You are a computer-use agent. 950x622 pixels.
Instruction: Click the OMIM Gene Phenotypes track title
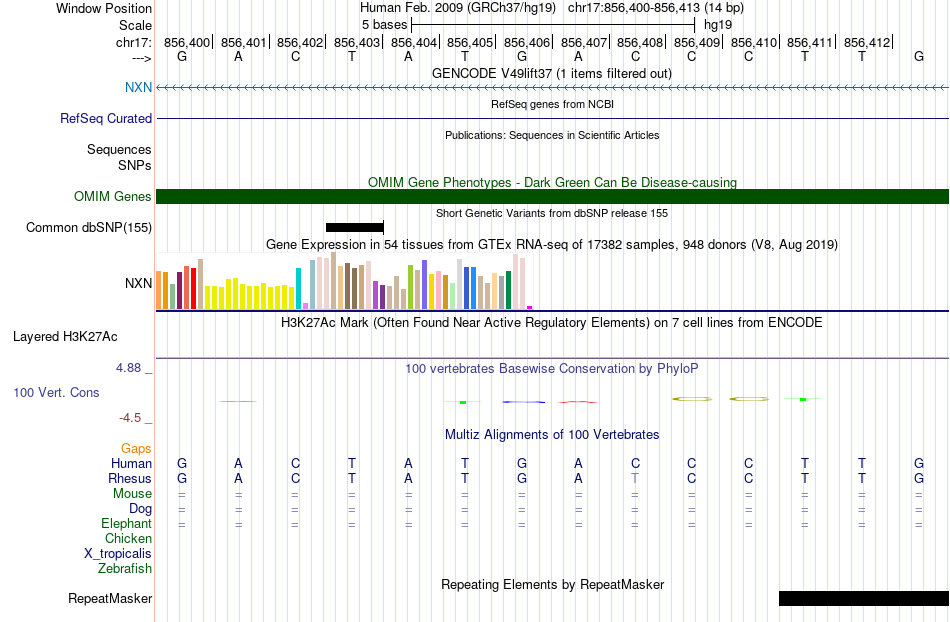point(553,182)
